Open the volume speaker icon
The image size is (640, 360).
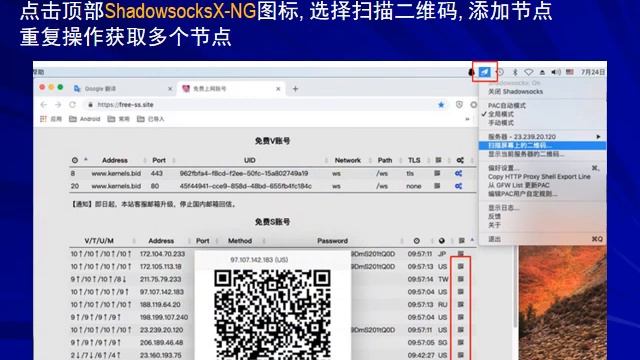556,72
